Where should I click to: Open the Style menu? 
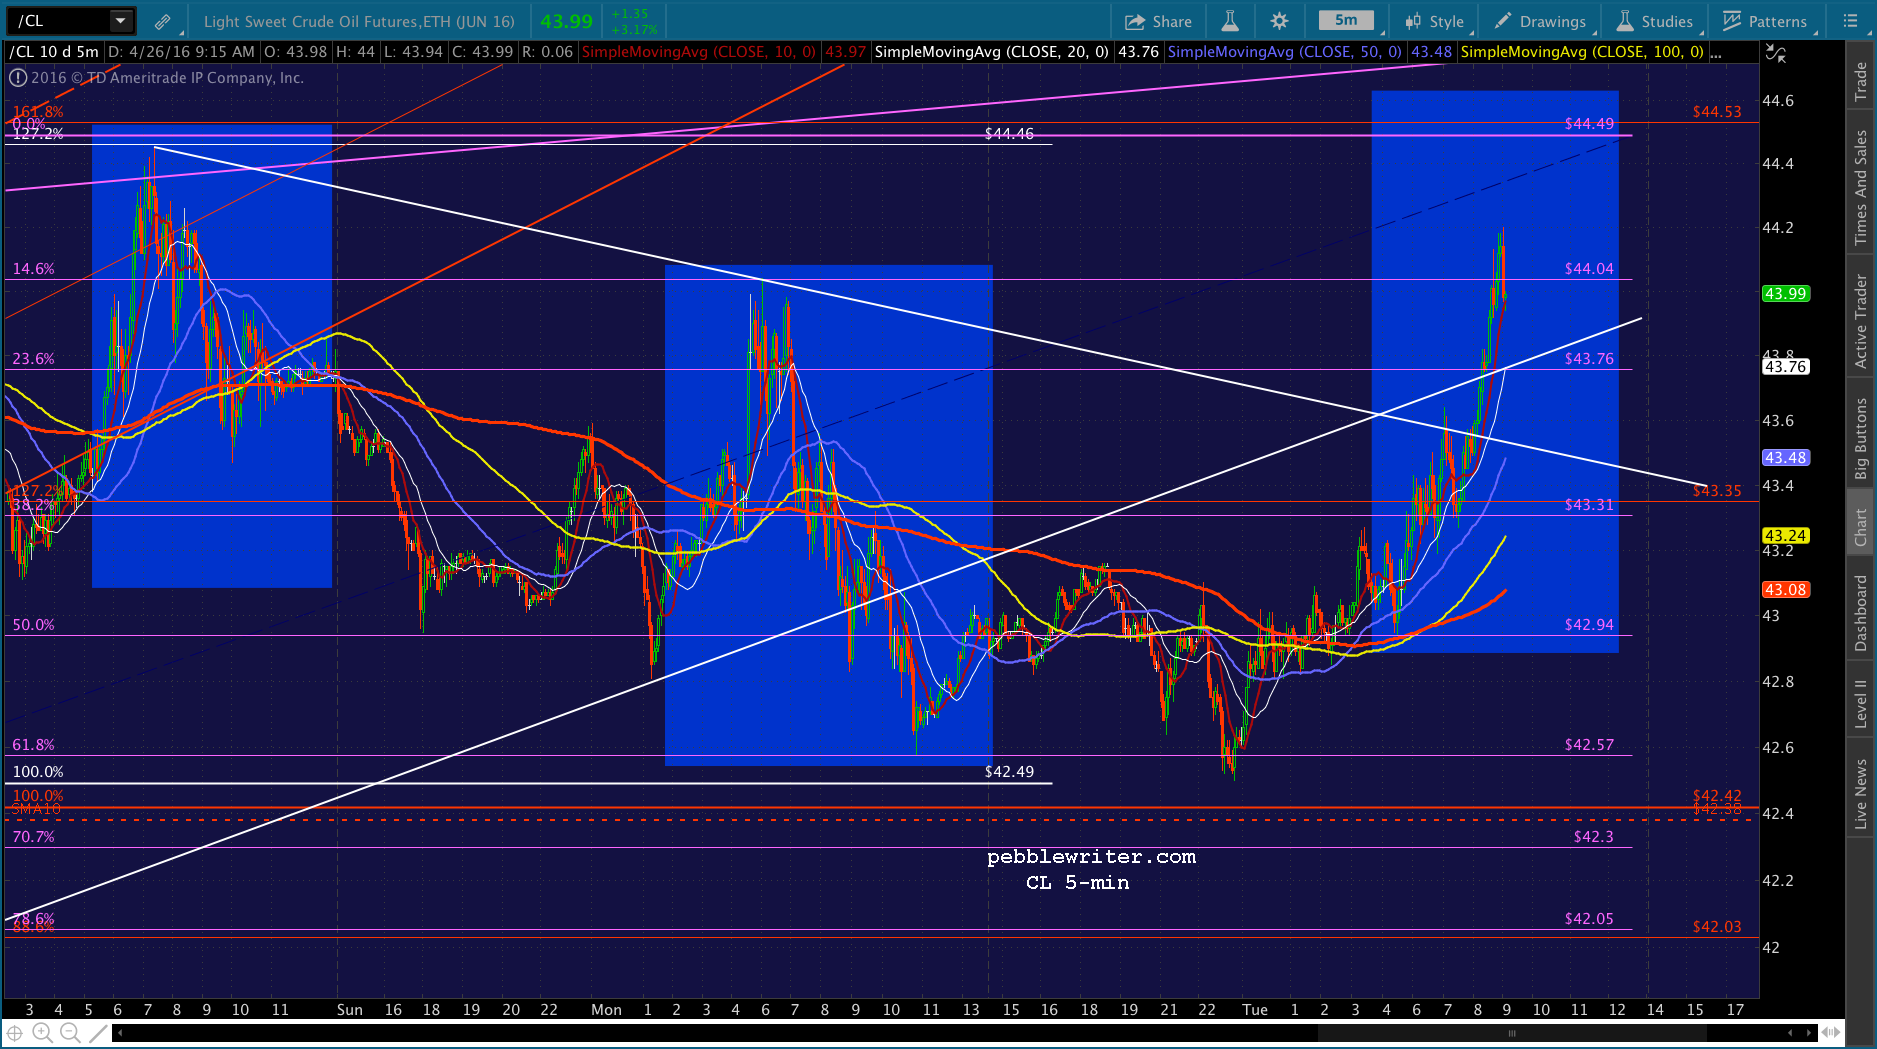(1435, 21)
